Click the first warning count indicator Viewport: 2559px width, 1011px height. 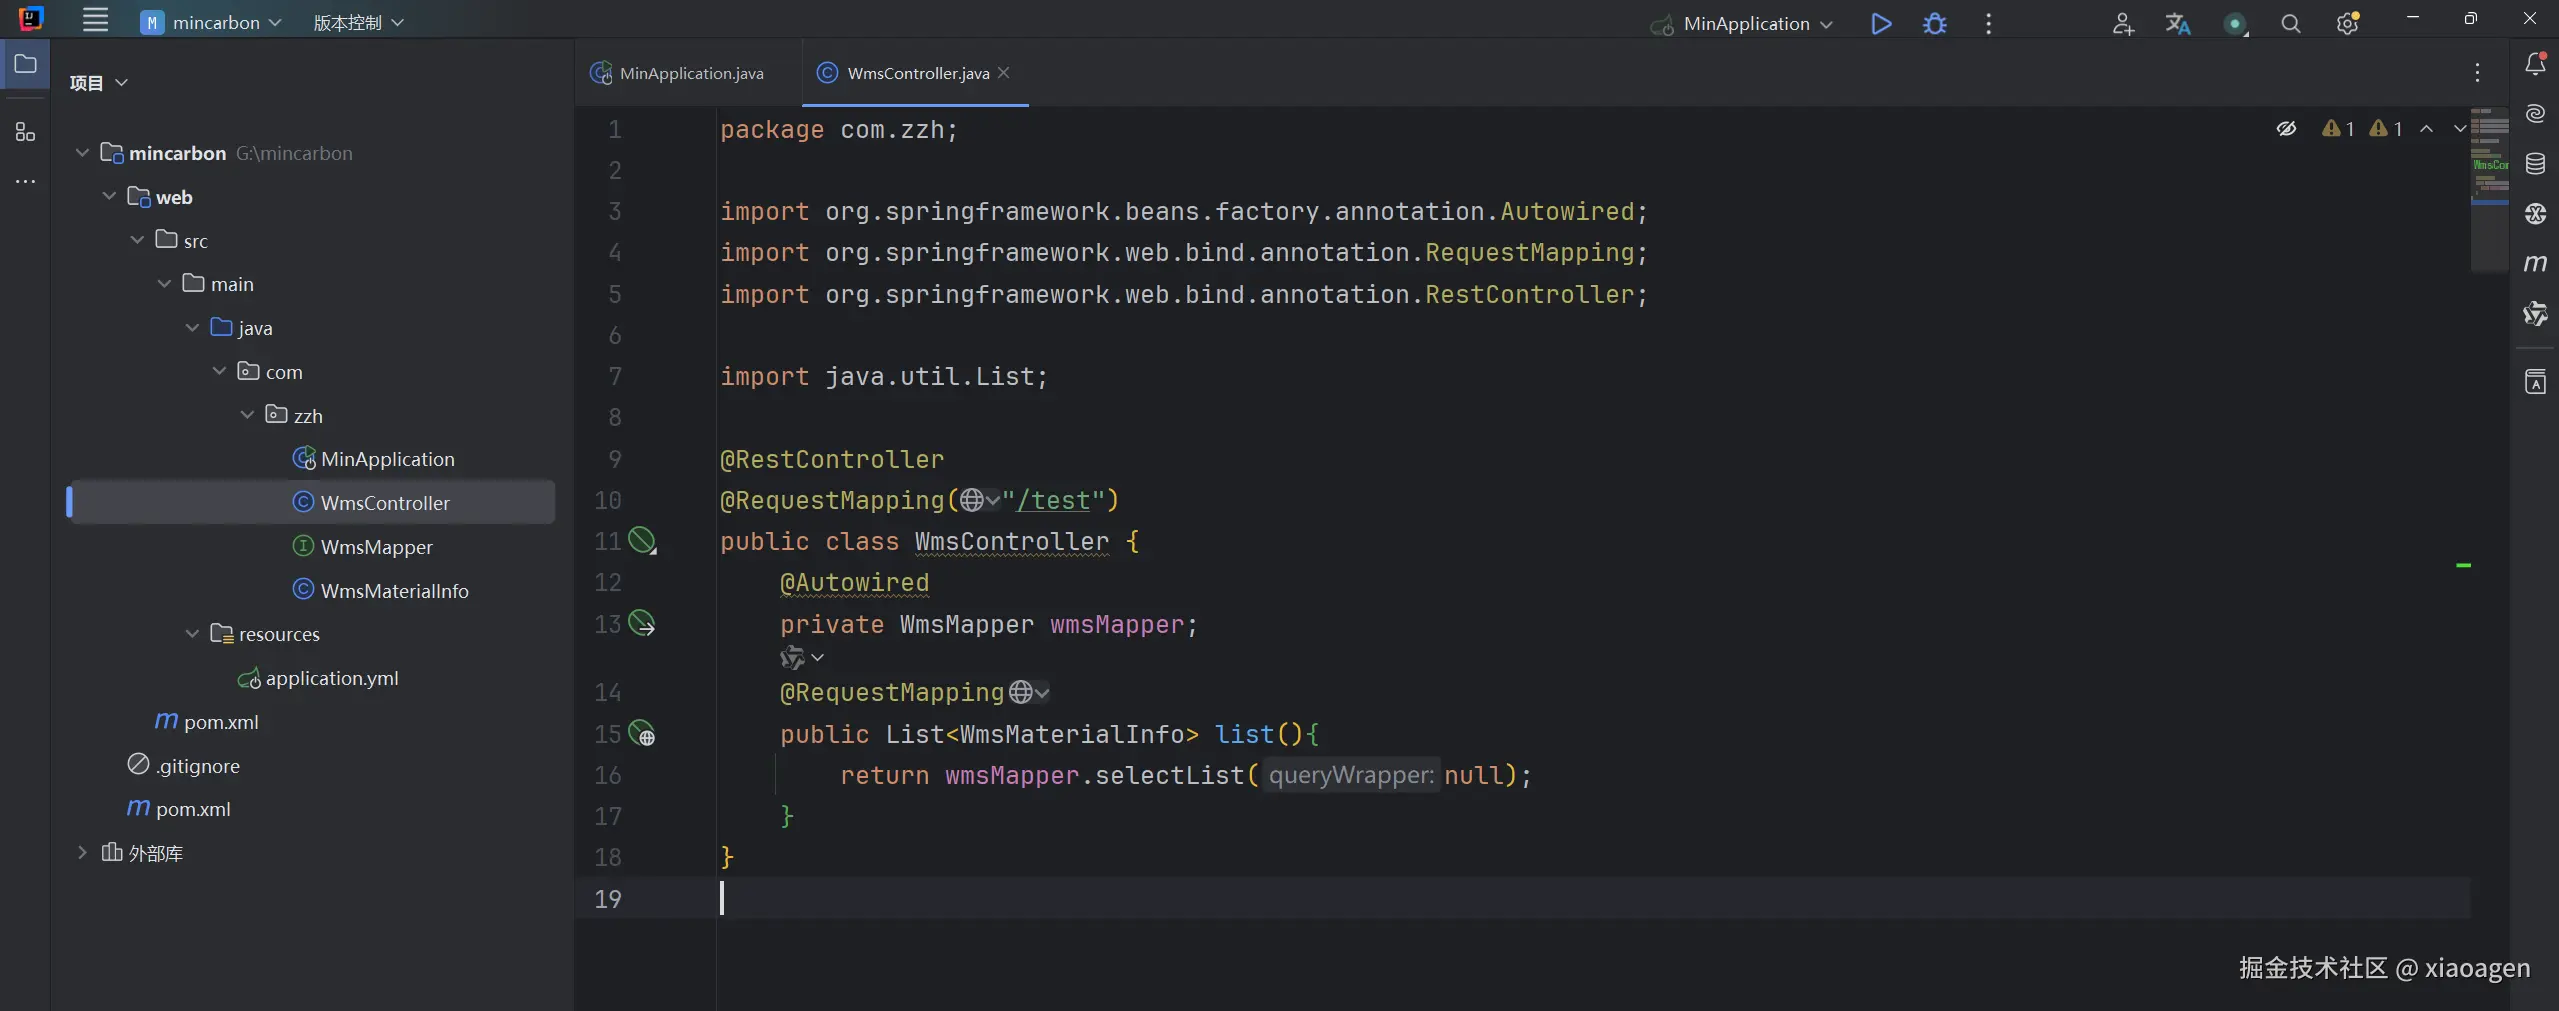click(2338, 128)
